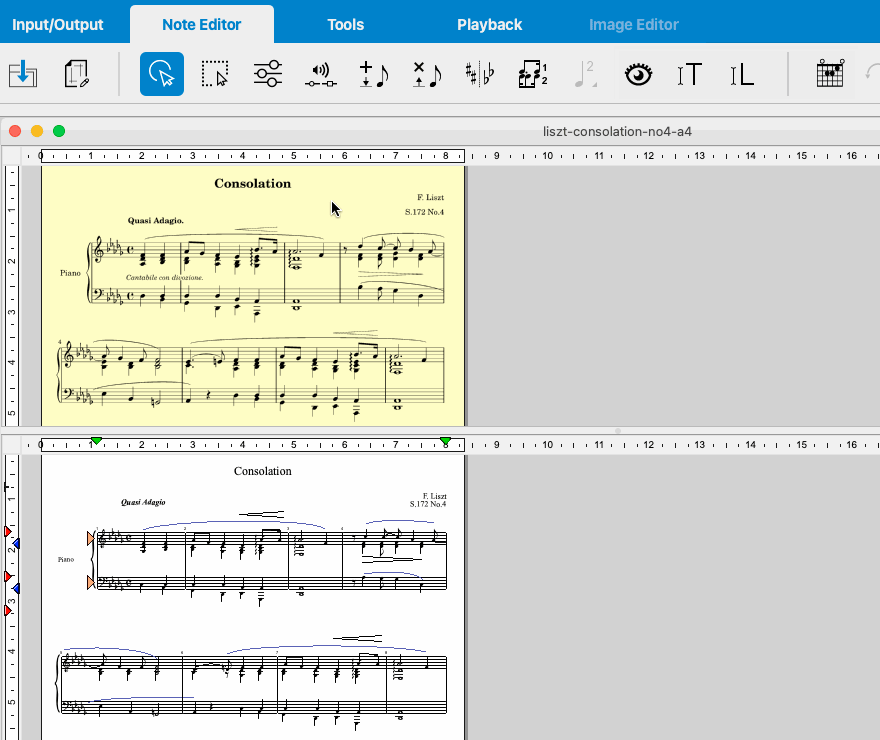Viewport: 880px width, 740px height.
Task: Choose the delete note tool
Action: tap(427, 74)
